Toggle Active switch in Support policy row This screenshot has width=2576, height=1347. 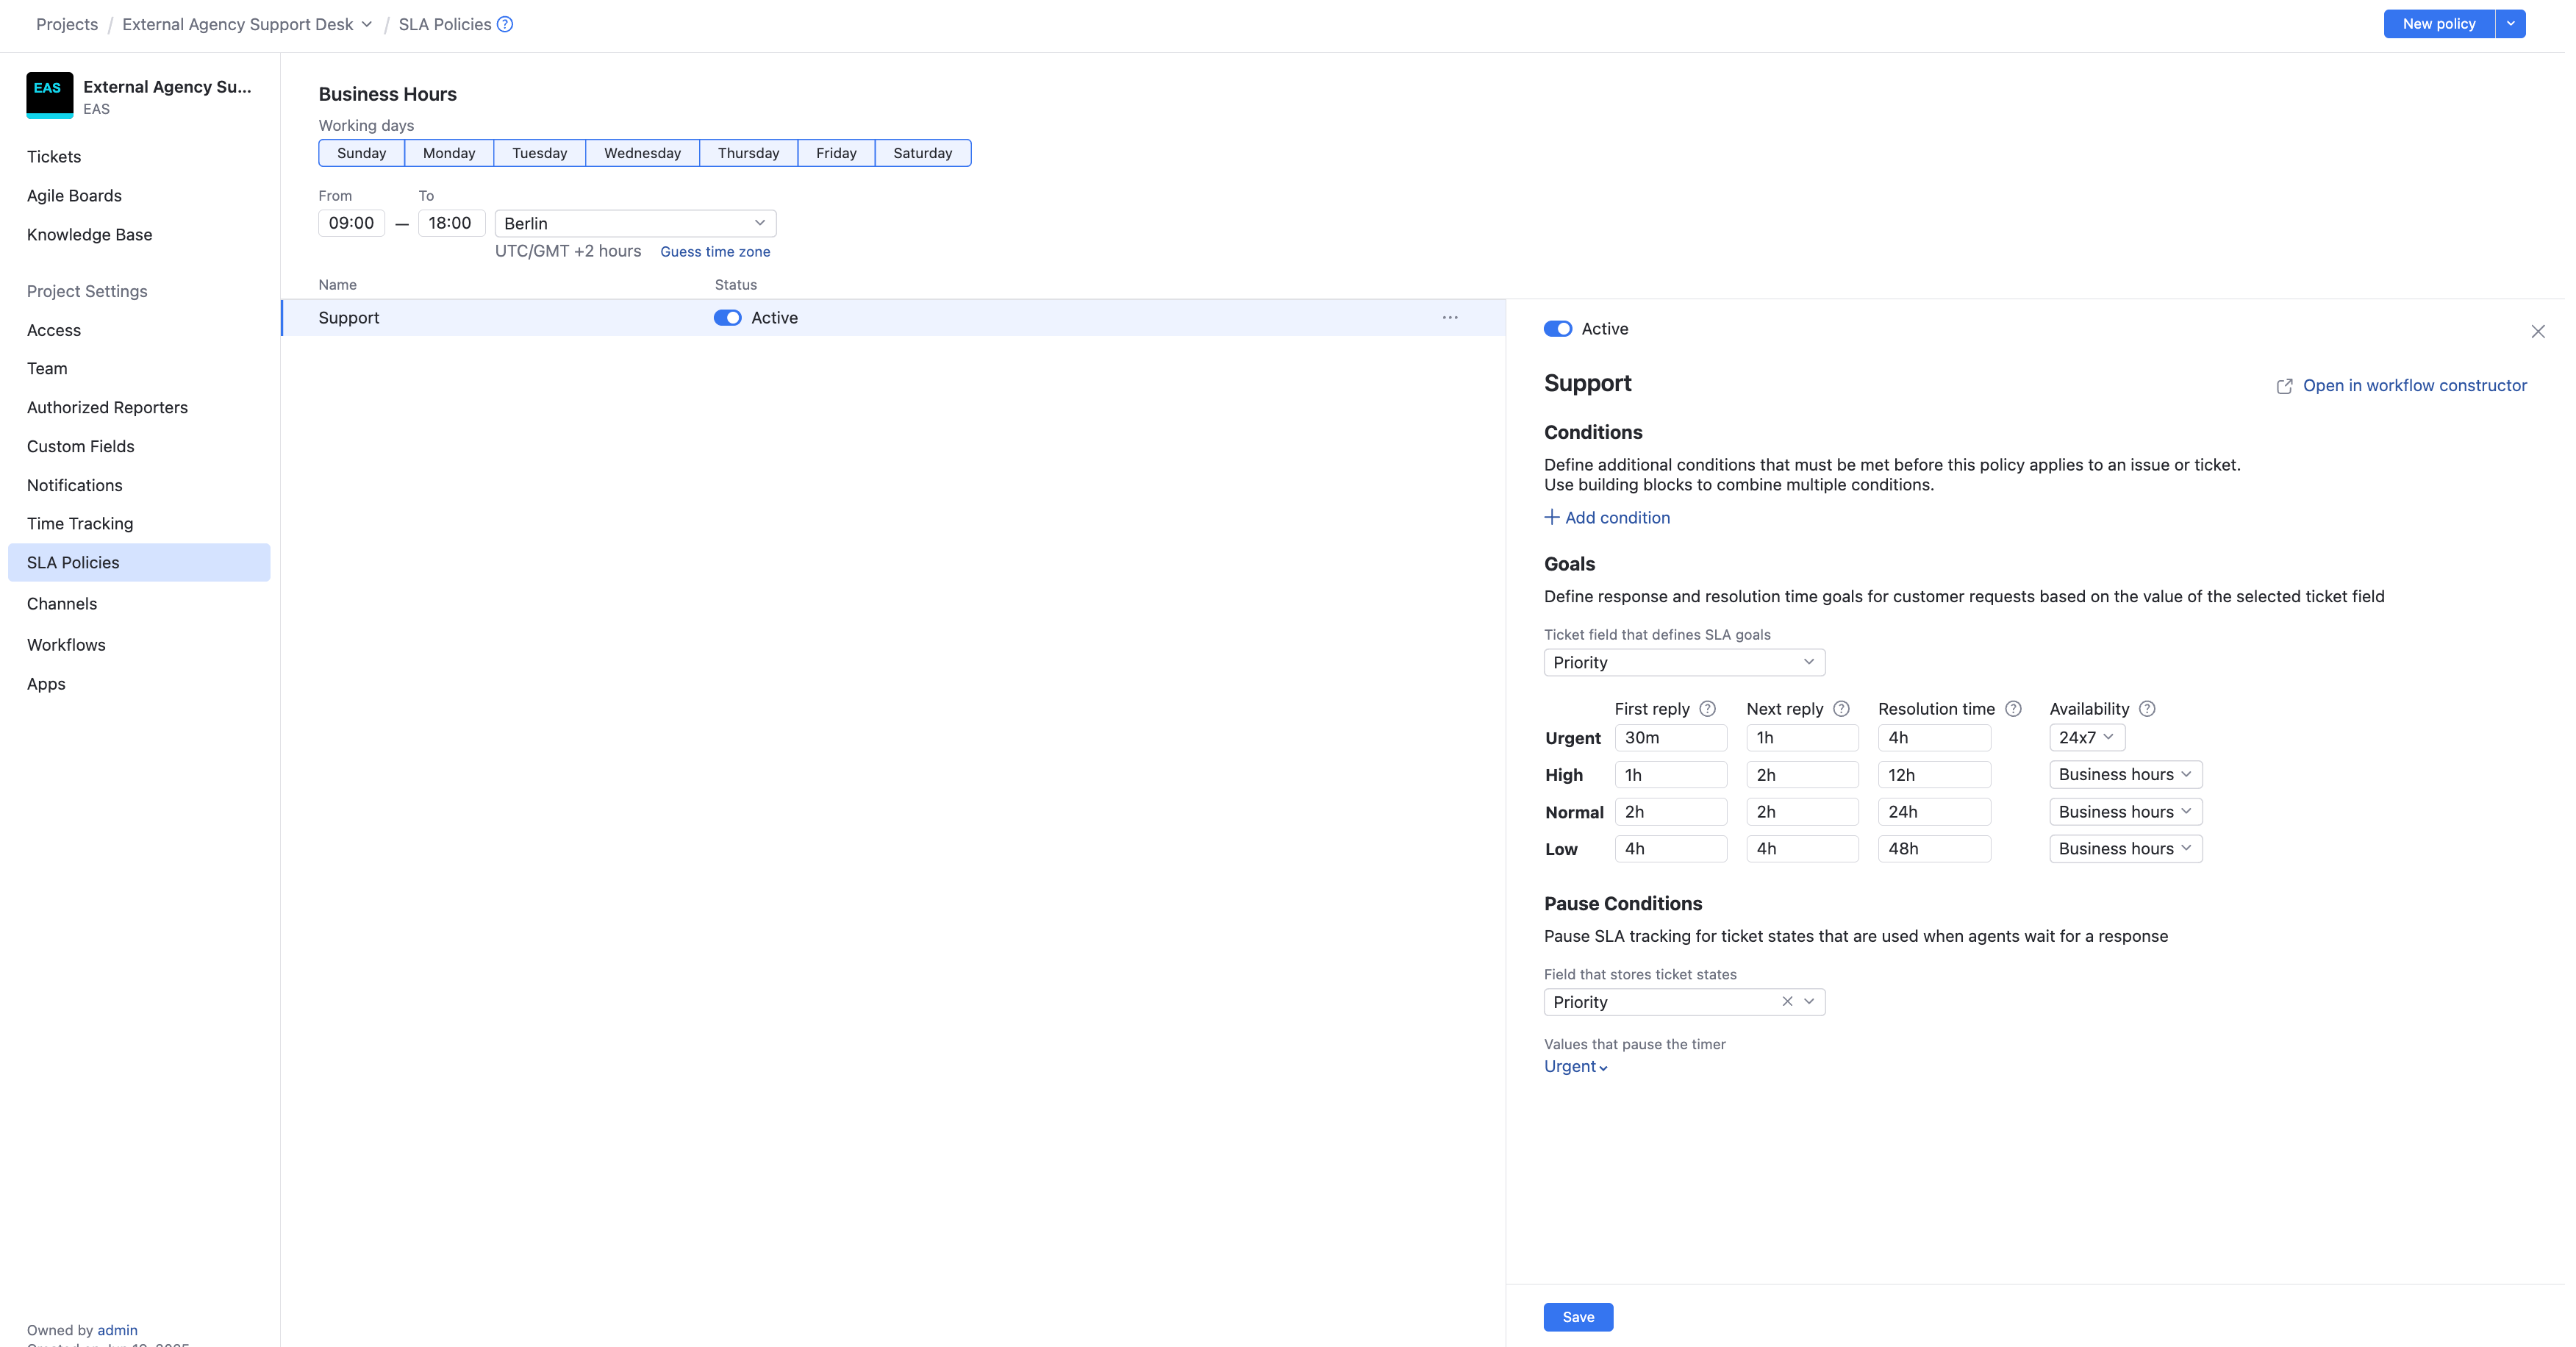(727, 318)
